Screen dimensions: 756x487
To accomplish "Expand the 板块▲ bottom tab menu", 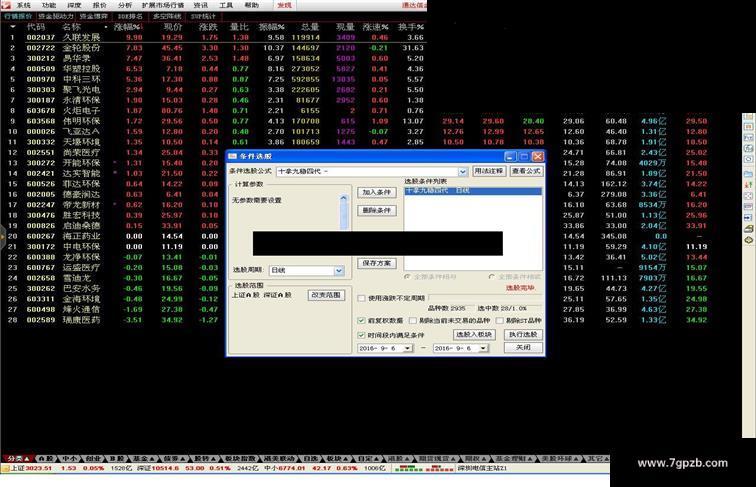I will pos(337,458).
